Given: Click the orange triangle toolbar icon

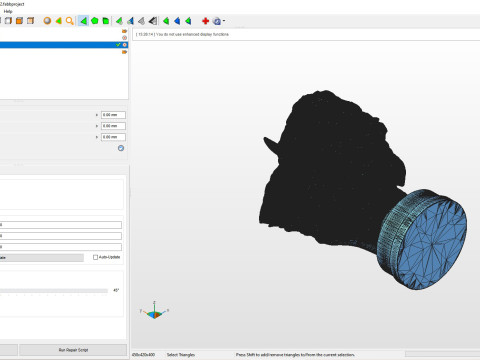Looking at the screenshot, I should click(x=58, y=21).
